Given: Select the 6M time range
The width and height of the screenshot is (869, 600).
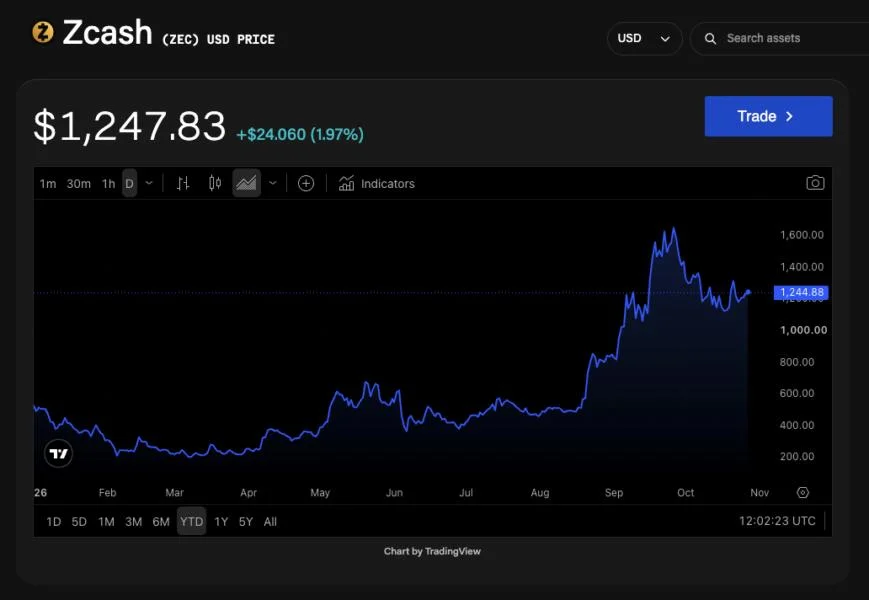Looking at the screenshot, I should (161, 522).
